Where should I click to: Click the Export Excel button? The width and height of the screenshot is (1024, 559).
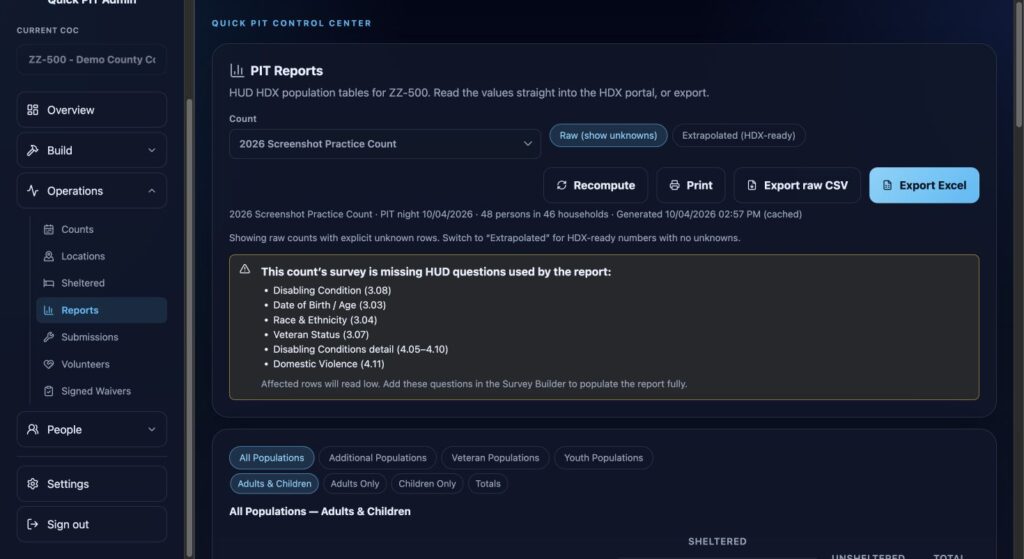coord(924,185)
